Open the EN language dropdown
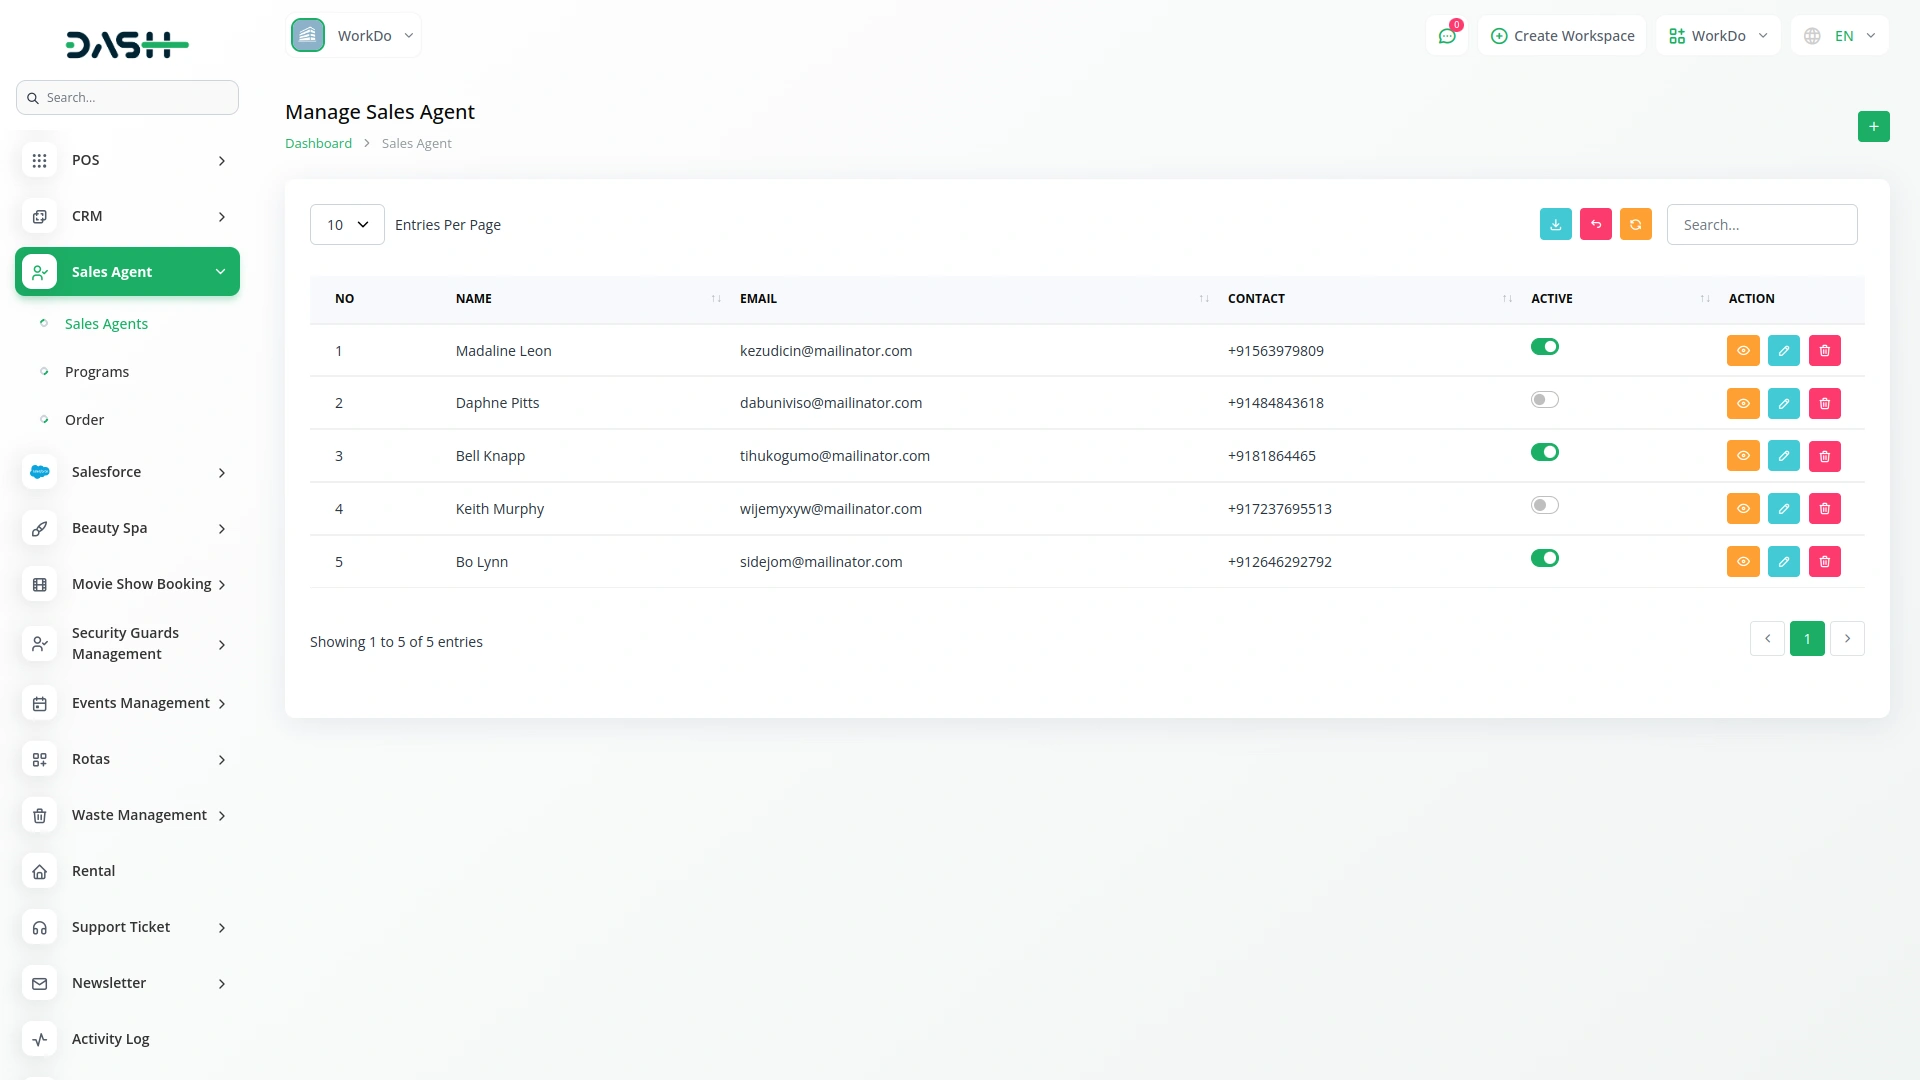Viewport: 1920px width, 1080px height. (x=1840, y=36)
